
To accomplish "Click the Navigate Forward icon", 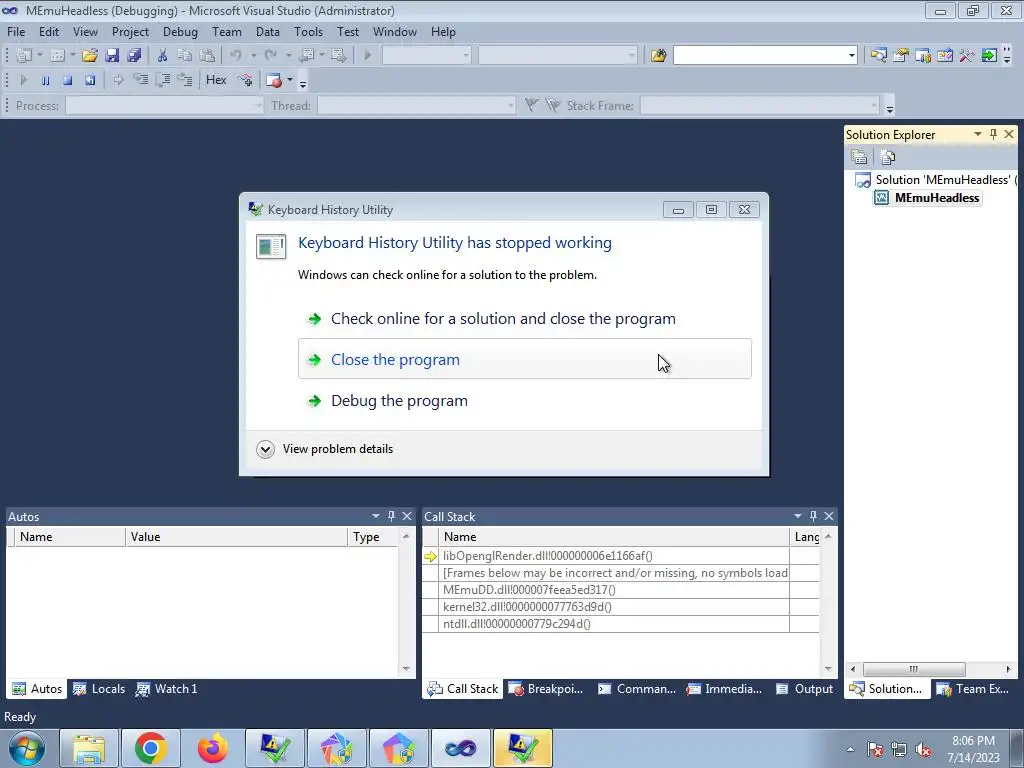I will point(338,56).
